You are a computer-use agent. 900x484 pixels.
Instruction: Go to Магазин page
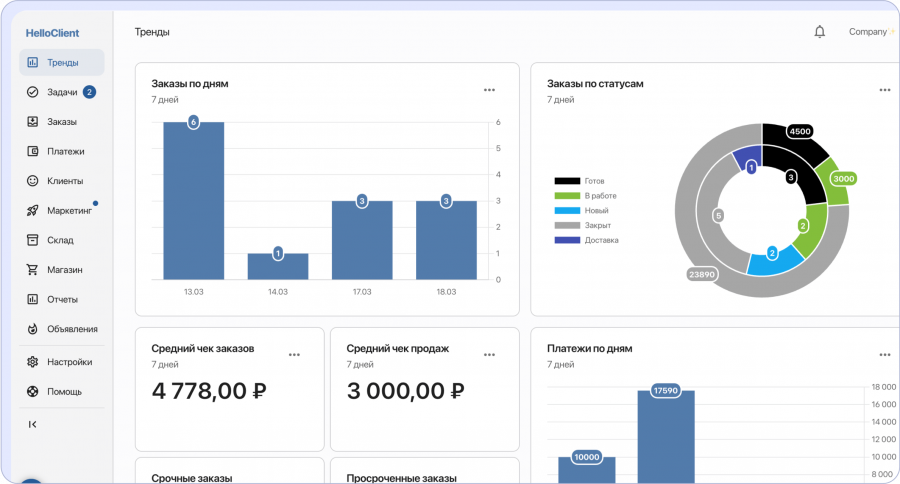[x=62, y=270]
